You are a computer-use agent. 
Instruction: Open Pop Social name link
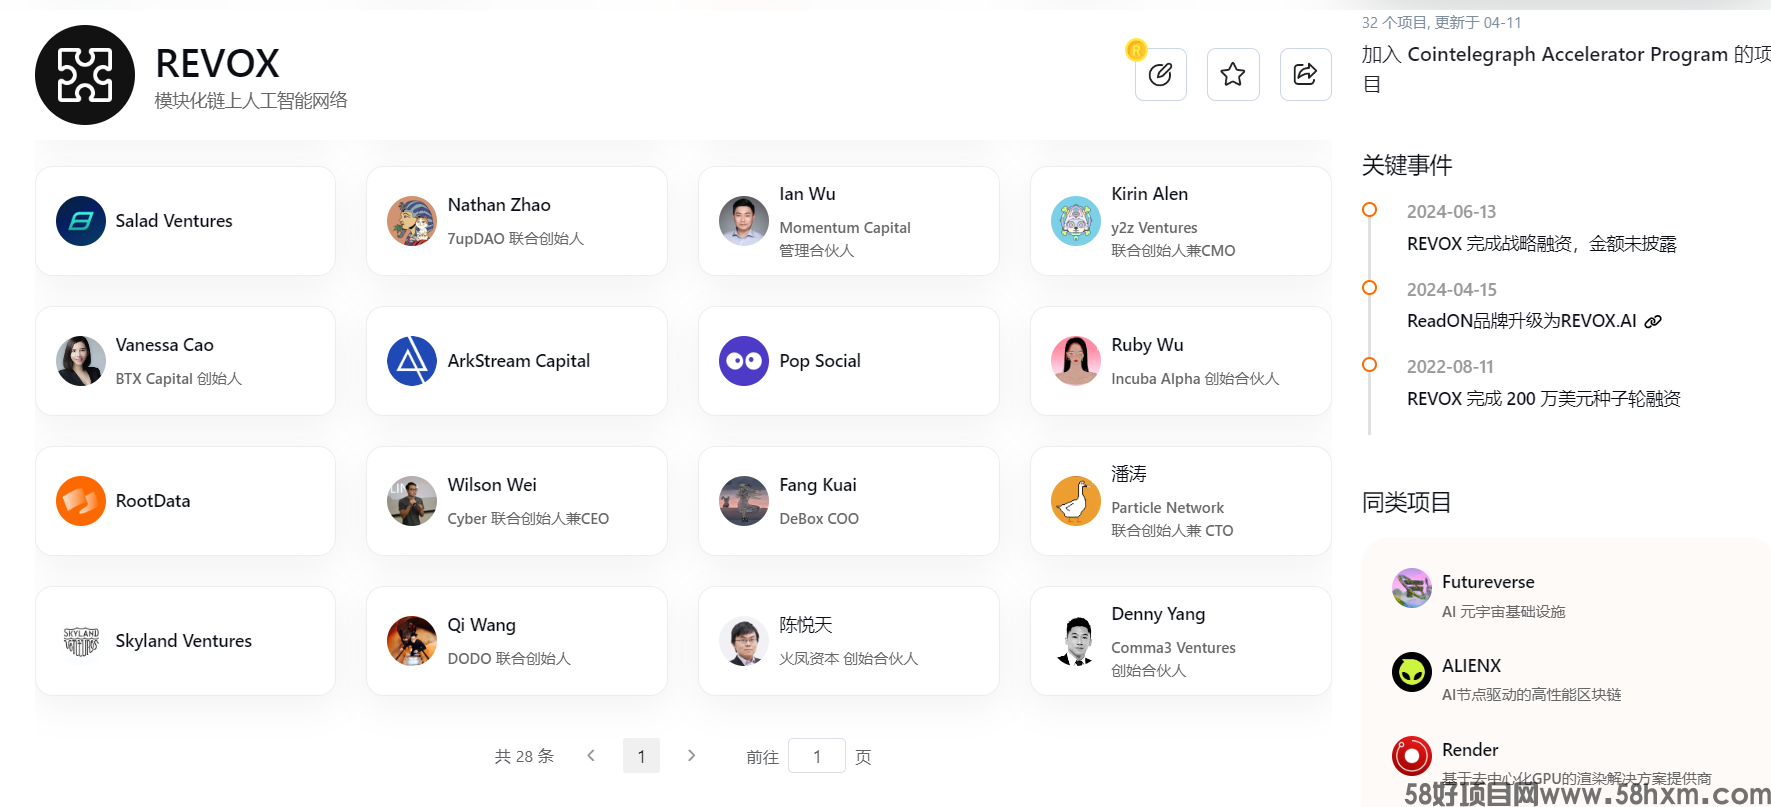pyautogui.click(x=820, y=361)
